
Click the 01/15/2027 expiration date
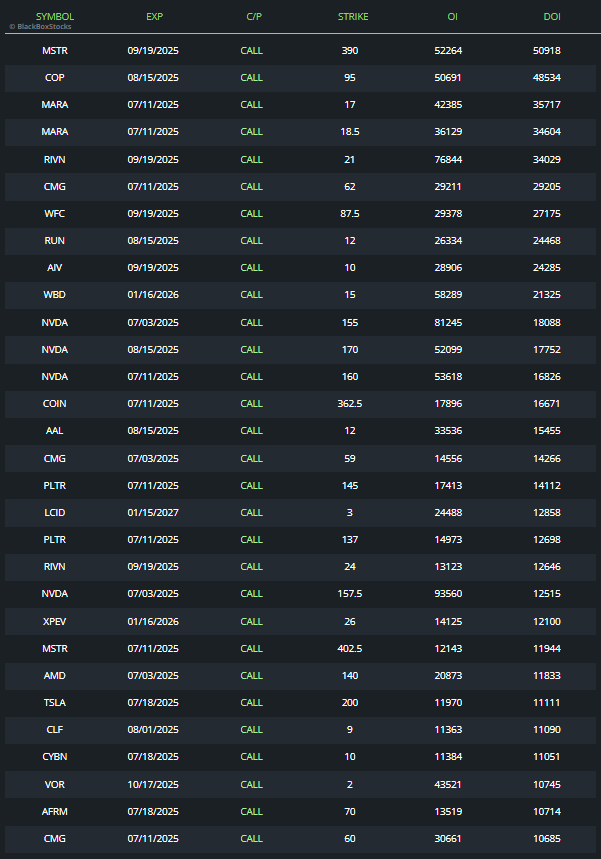click(x=153, y=512)
